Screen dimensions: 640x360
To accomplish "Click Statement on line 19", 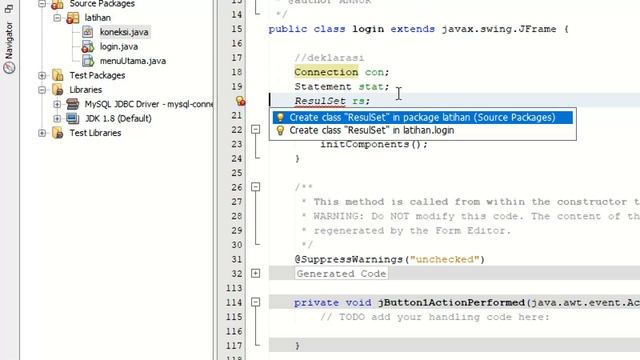I will click(x=323, y=87).
